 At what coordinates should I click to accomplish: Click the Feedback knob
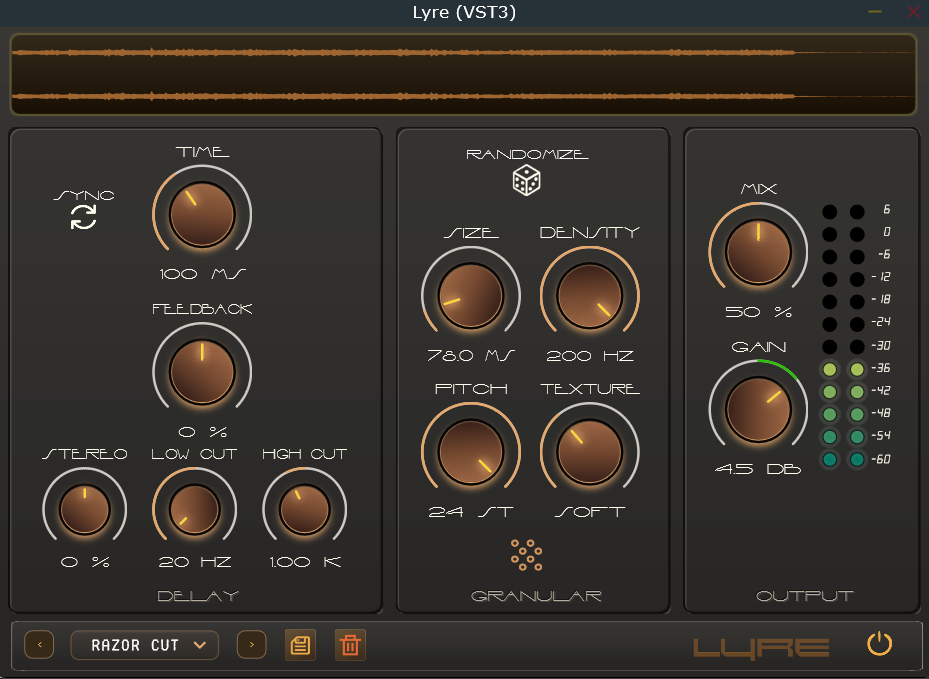click(202, 371)
